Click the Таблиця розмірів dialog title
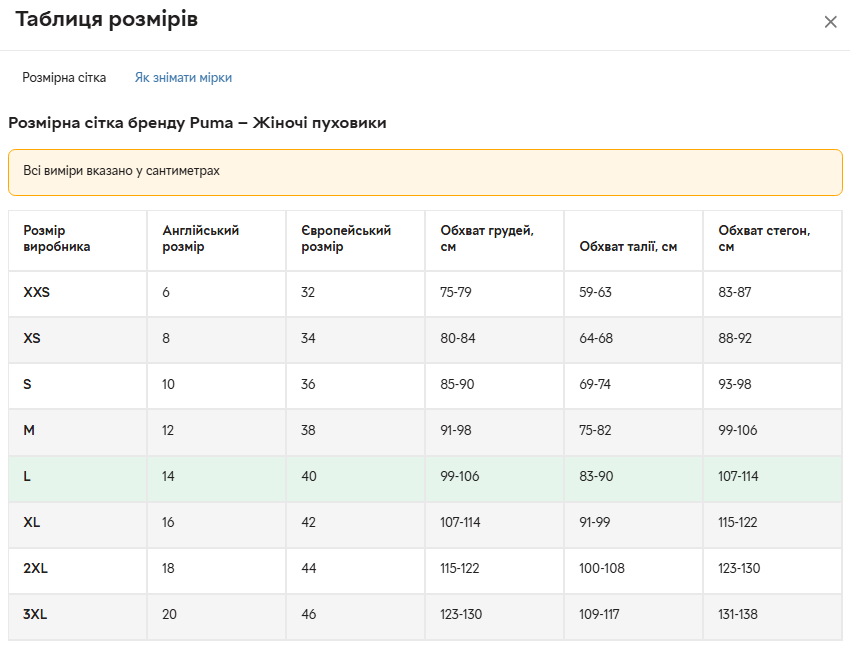This screenshot has width=850, height=650. click(106, 20)
